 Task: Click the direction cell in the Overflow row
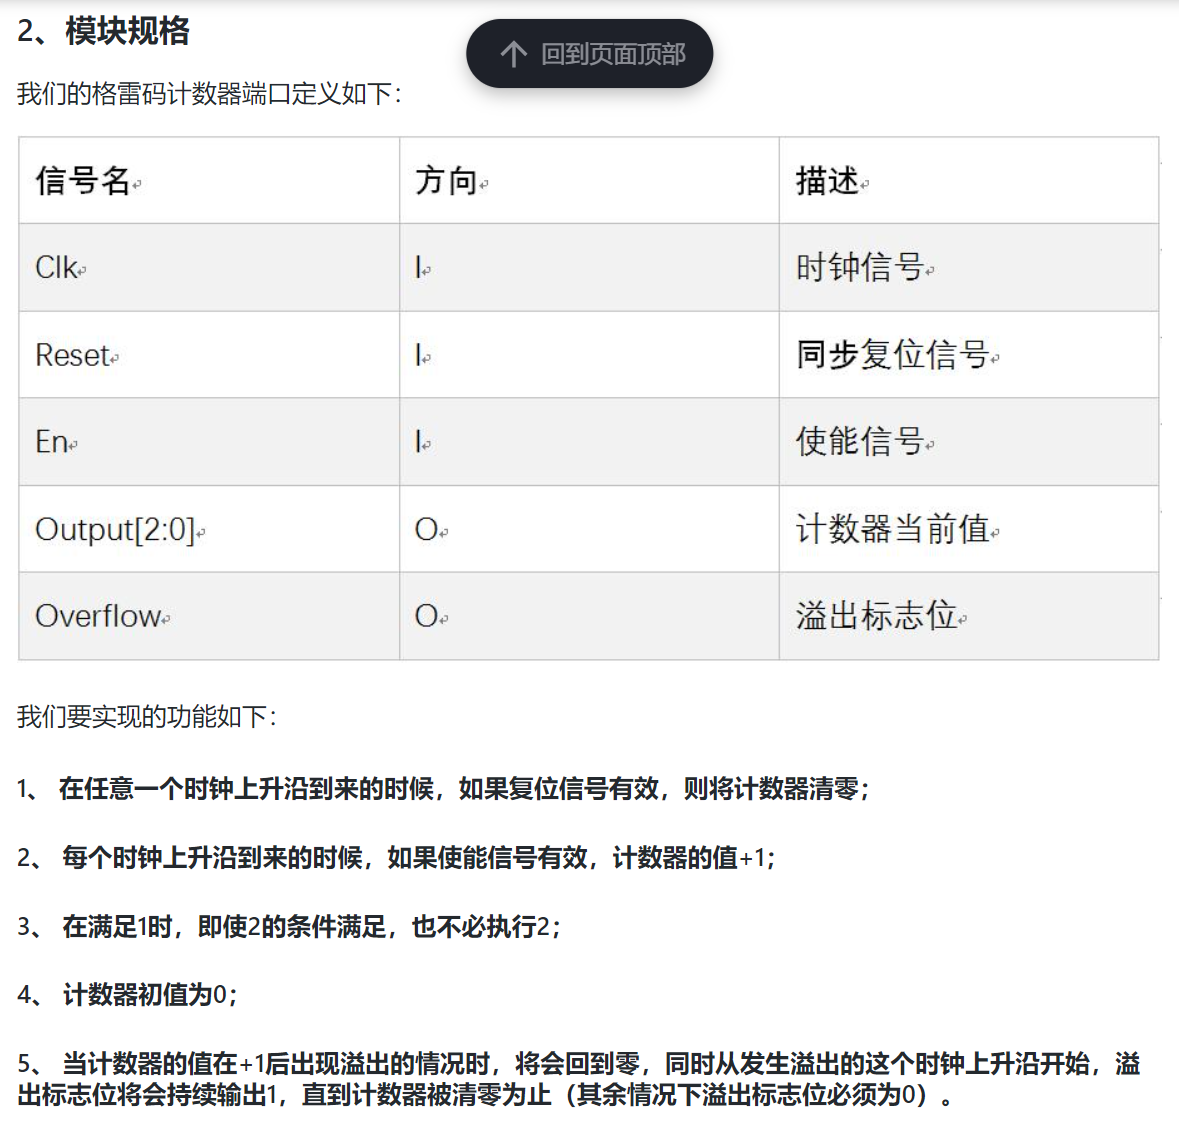(589, 616)
